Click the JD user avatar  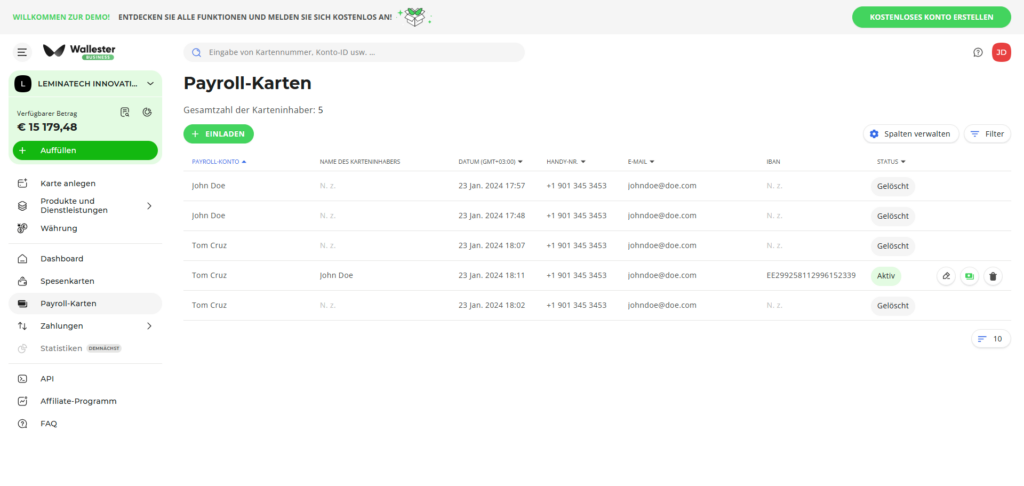click(x=1001, y=52)
